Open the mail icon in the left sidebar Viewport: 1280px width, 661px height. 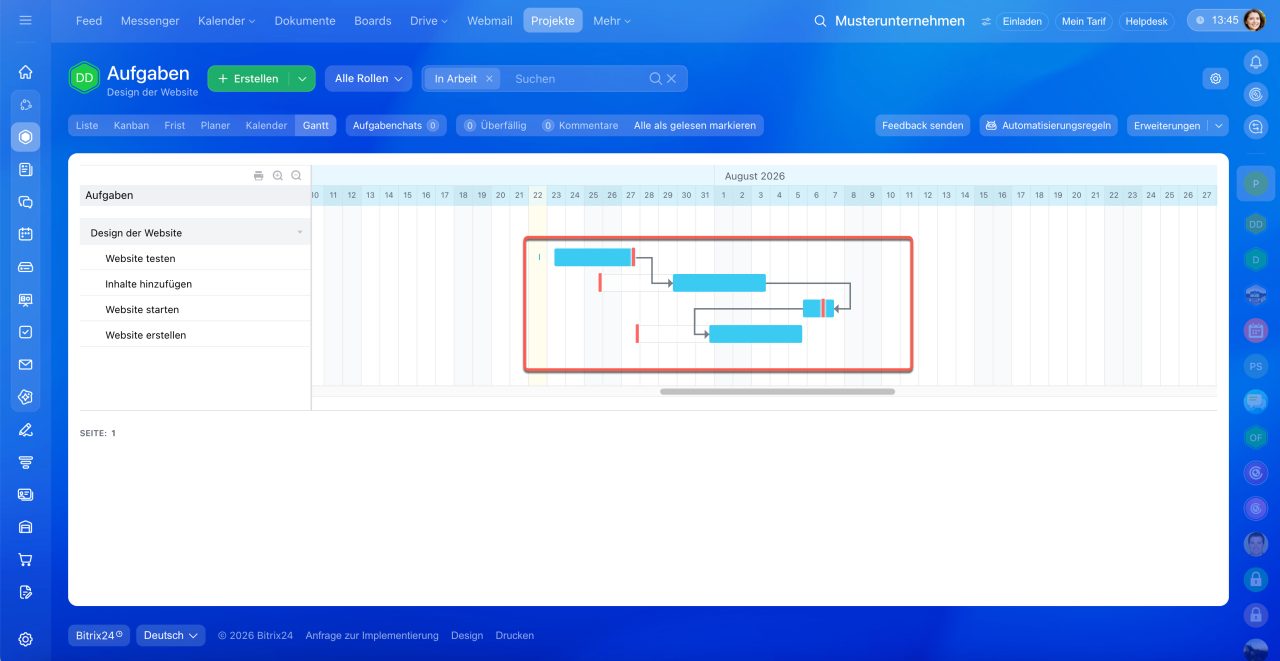pyautogui.click(x=26, y=365)
